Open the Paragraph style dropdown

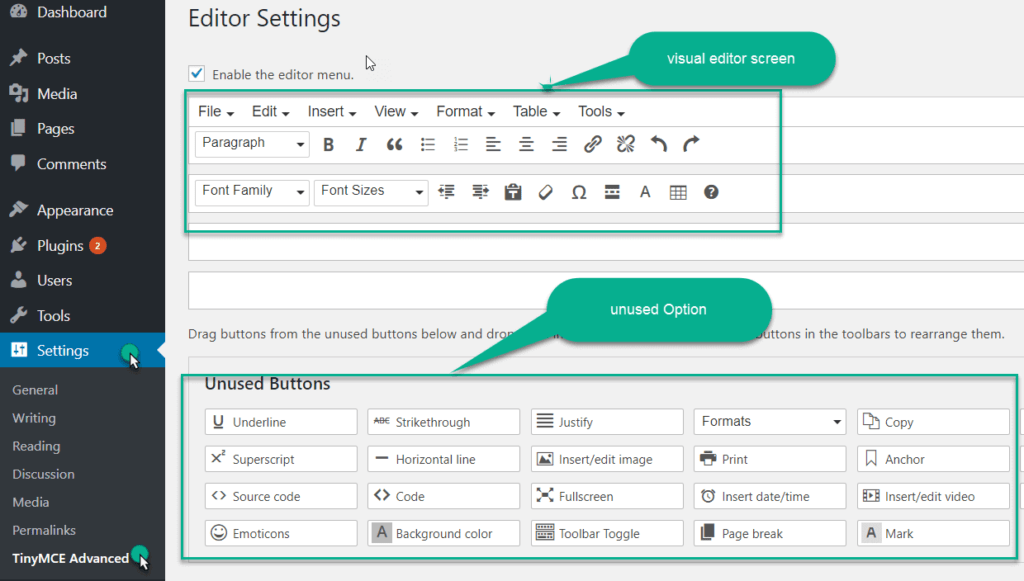point(251,143)
